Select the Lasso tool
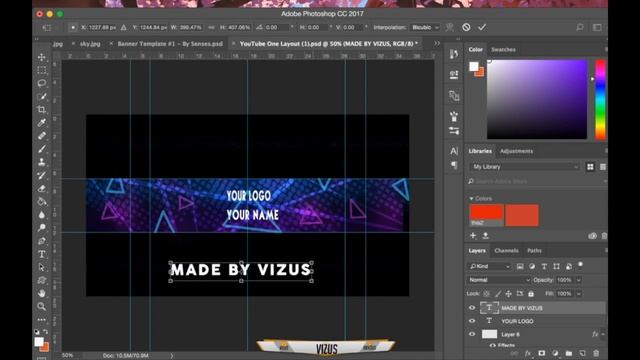Image resolution: width=640 pixels, height=360 pixels. click(x=42, y=83)
